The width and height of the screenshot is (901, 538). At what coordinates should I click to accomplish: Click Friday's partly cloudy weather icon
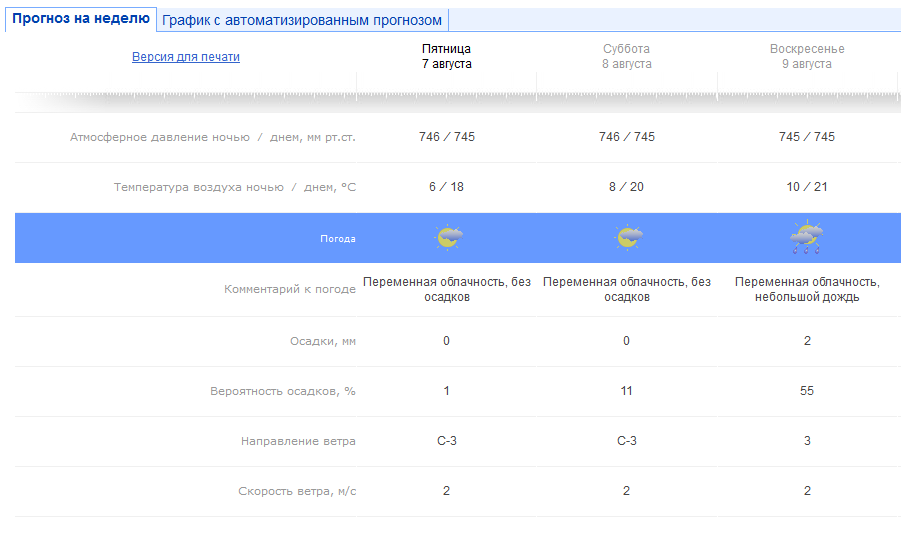click(x=448, y=238)
